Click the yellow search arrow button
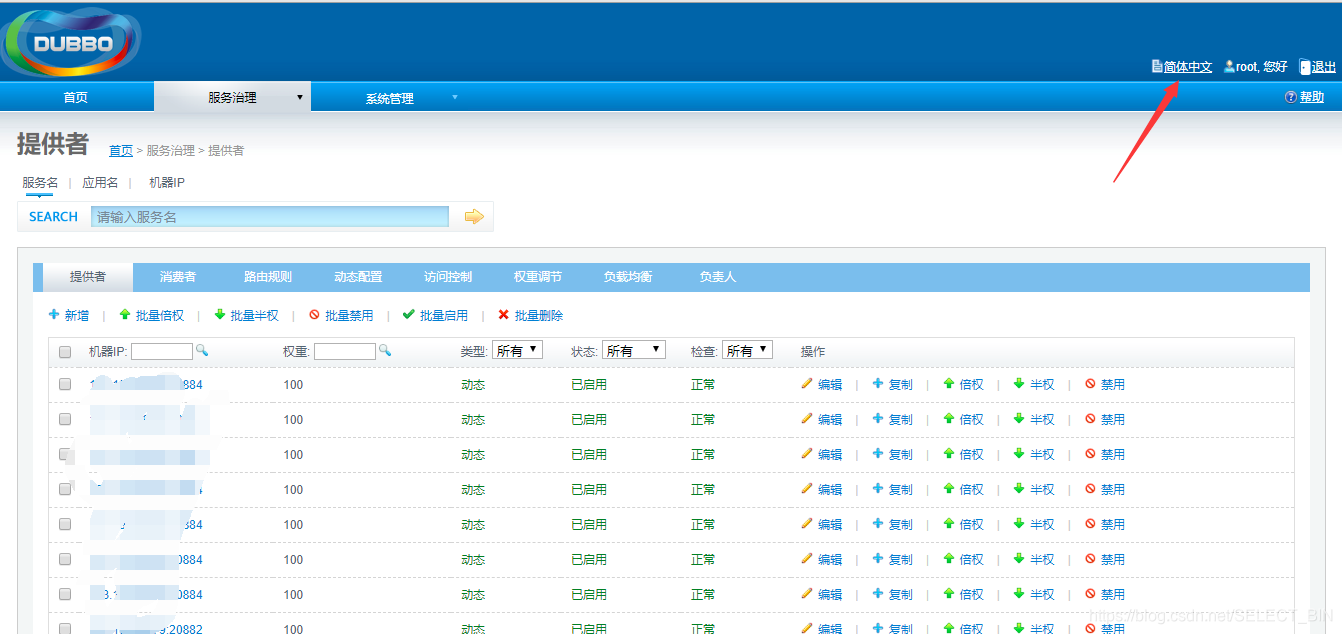Viewport: 1342px width, 634px height. point(474,216)
